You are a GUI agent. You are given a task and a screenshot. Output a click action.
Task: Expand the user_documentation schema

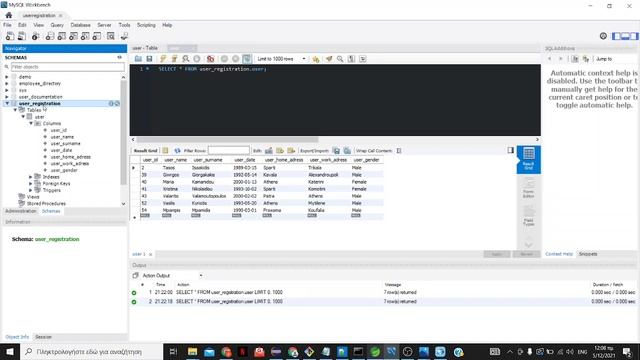click(x=7, y=97)
